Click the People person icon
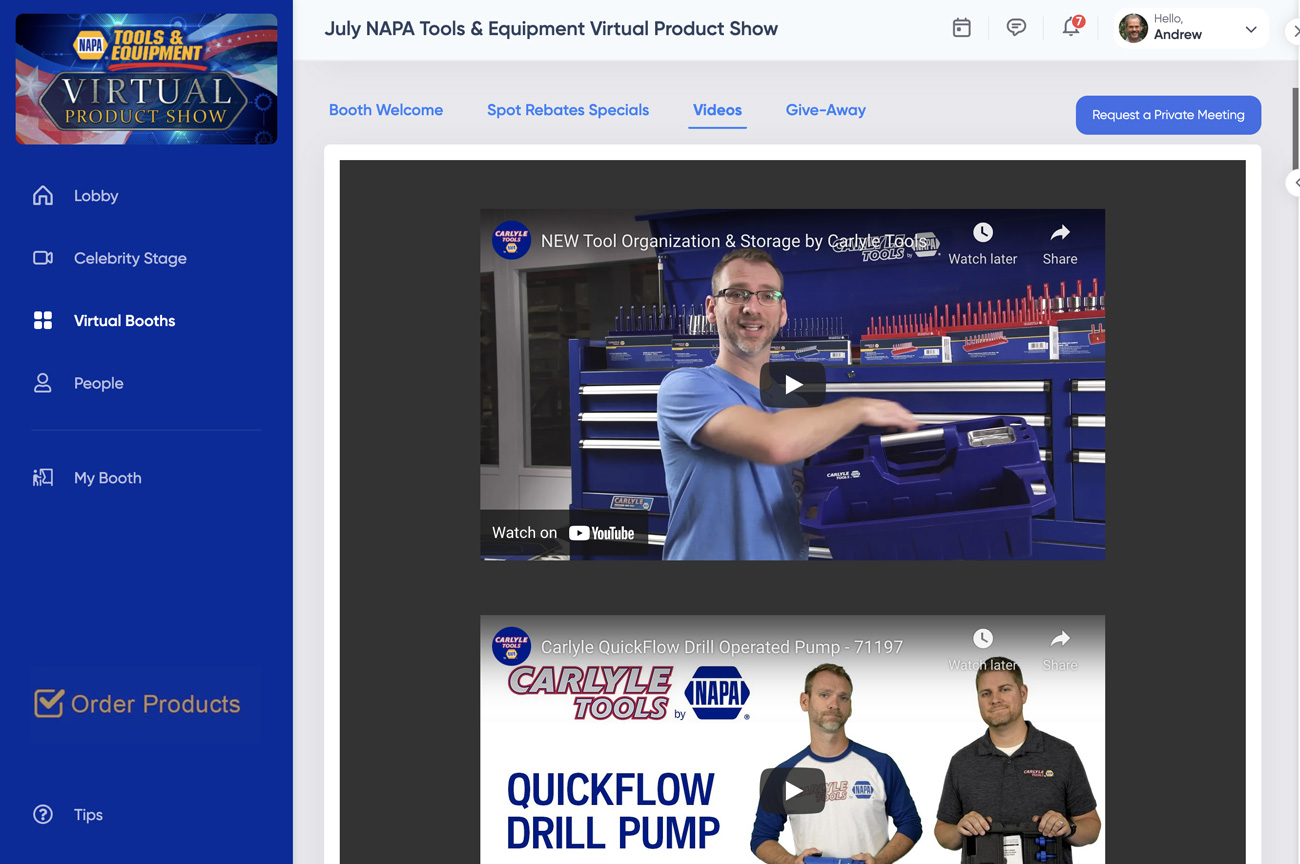The width and height of the screenshot is (1300, 864). pos(43,383)
